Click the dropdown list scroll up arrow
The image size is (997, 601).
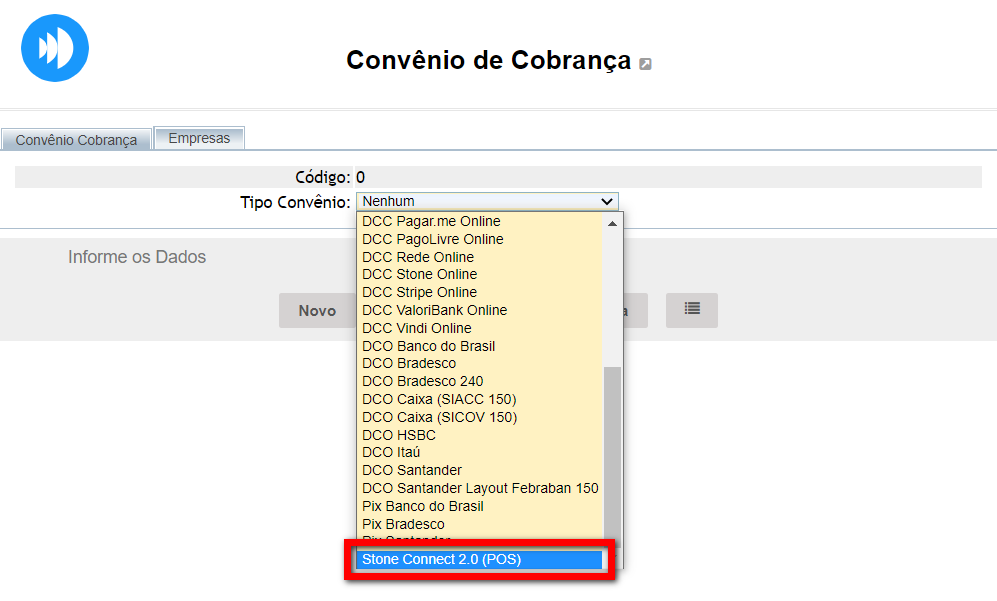[613, 223]
